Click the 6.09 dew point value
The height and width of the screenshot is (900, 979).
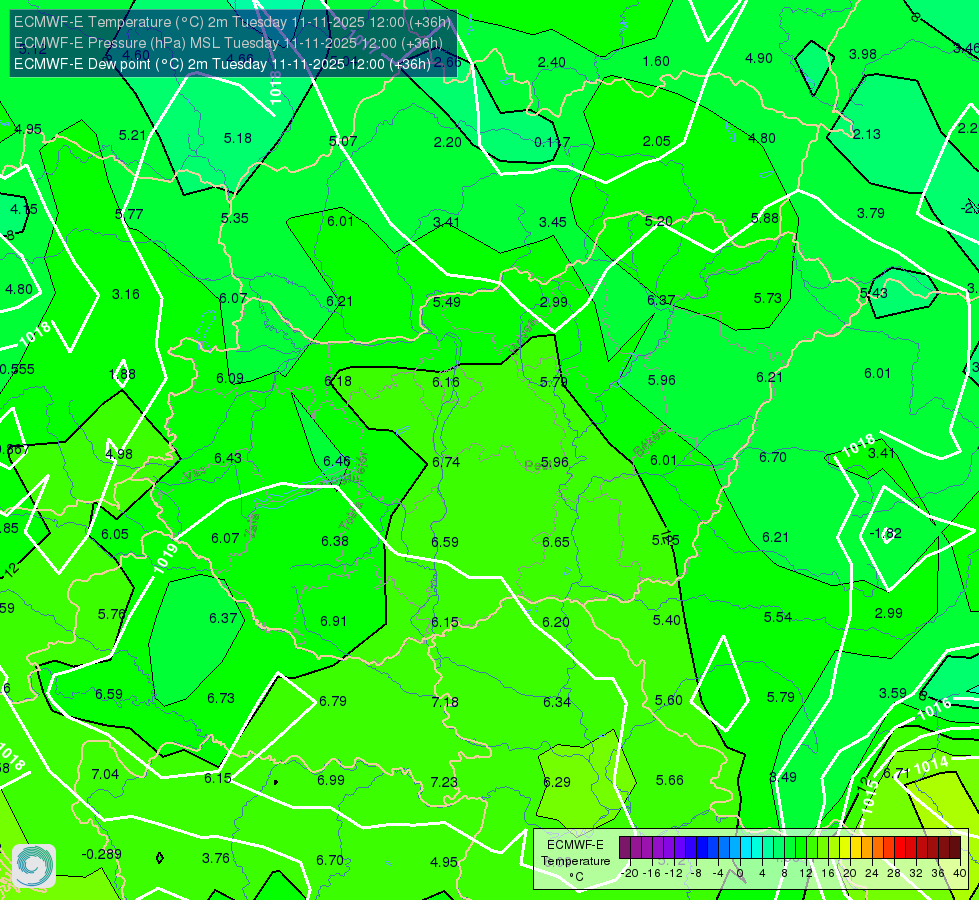coord(230,378)
